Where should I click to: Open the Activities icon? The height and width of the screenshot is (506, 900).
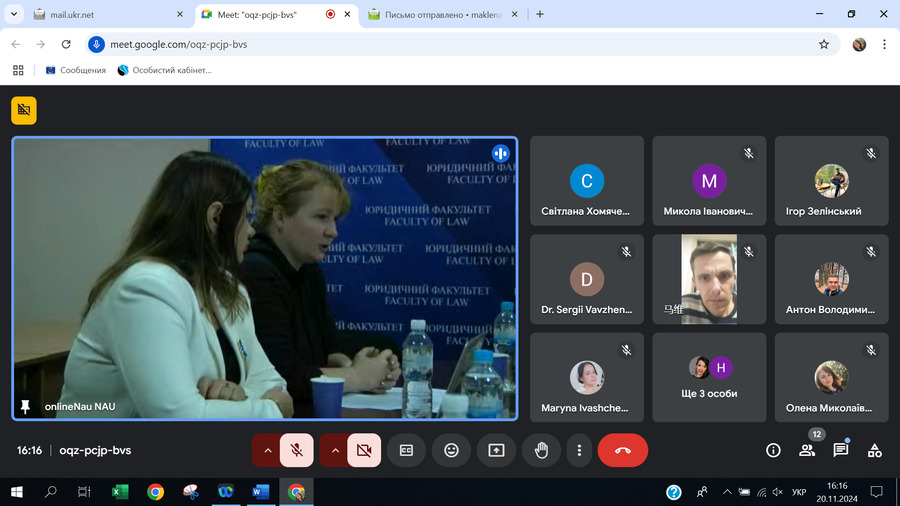coord(875,451)
